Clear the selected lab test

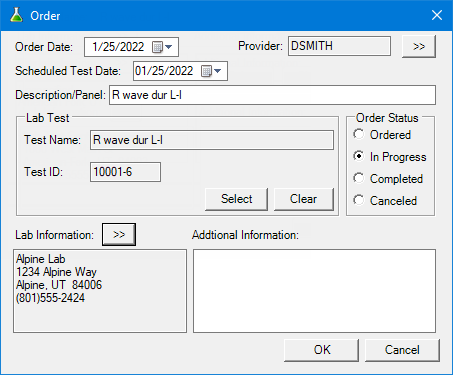tap(303, 199)
